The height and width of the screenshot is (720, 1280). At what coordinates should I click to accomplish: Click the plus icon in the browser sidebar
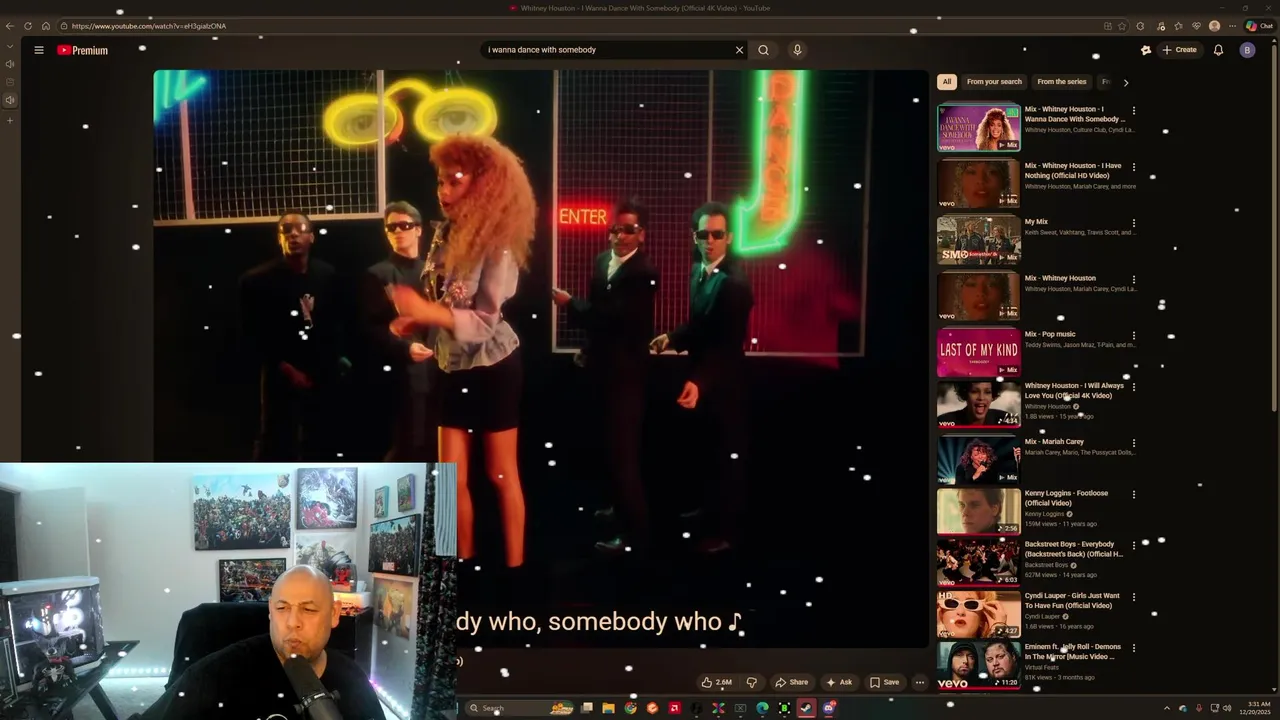pos(10,121)
